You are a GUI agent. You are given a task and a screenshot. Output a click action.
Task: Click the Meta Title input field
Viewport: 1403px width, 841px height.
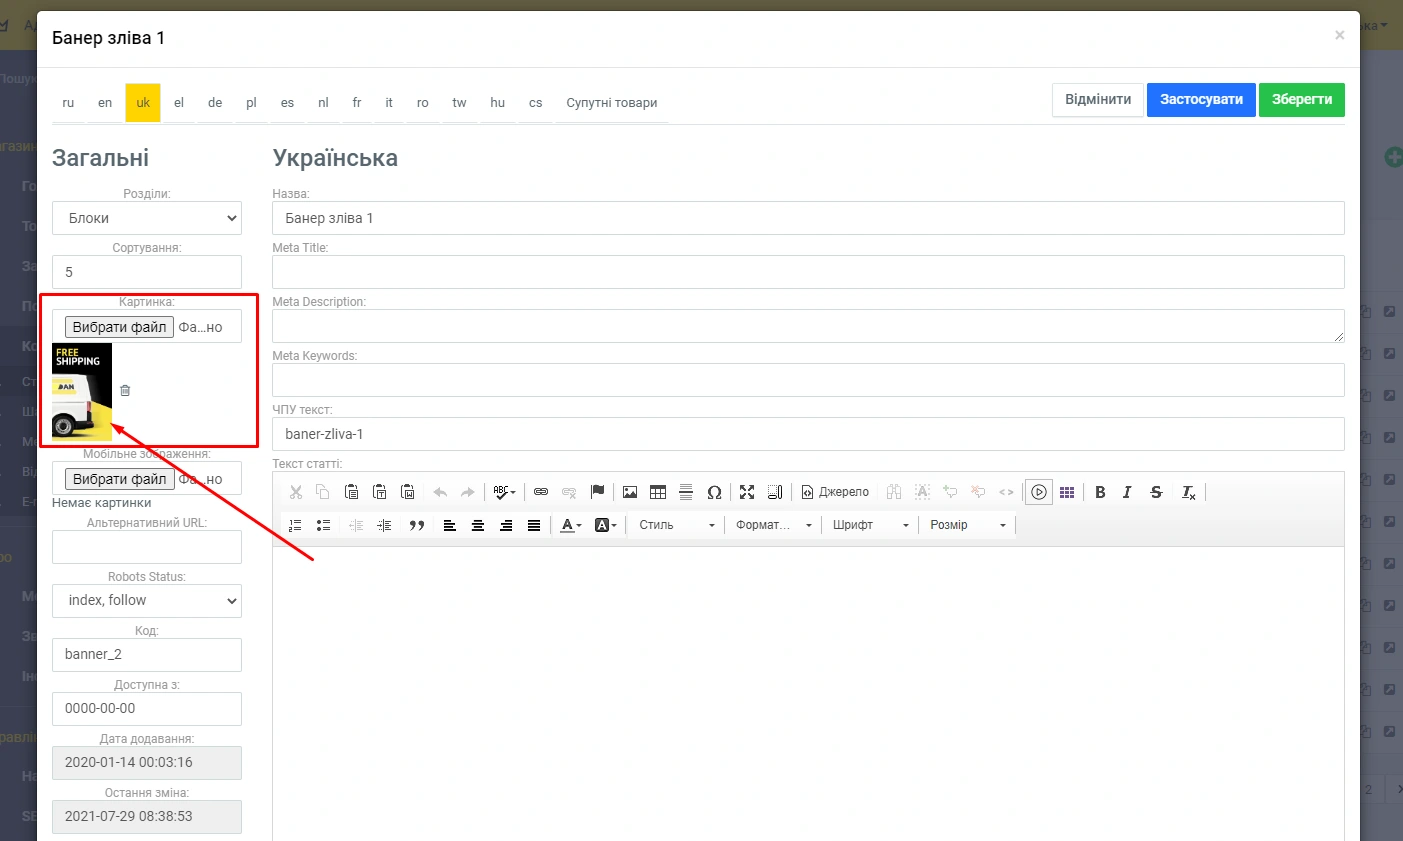coord(808,272)
